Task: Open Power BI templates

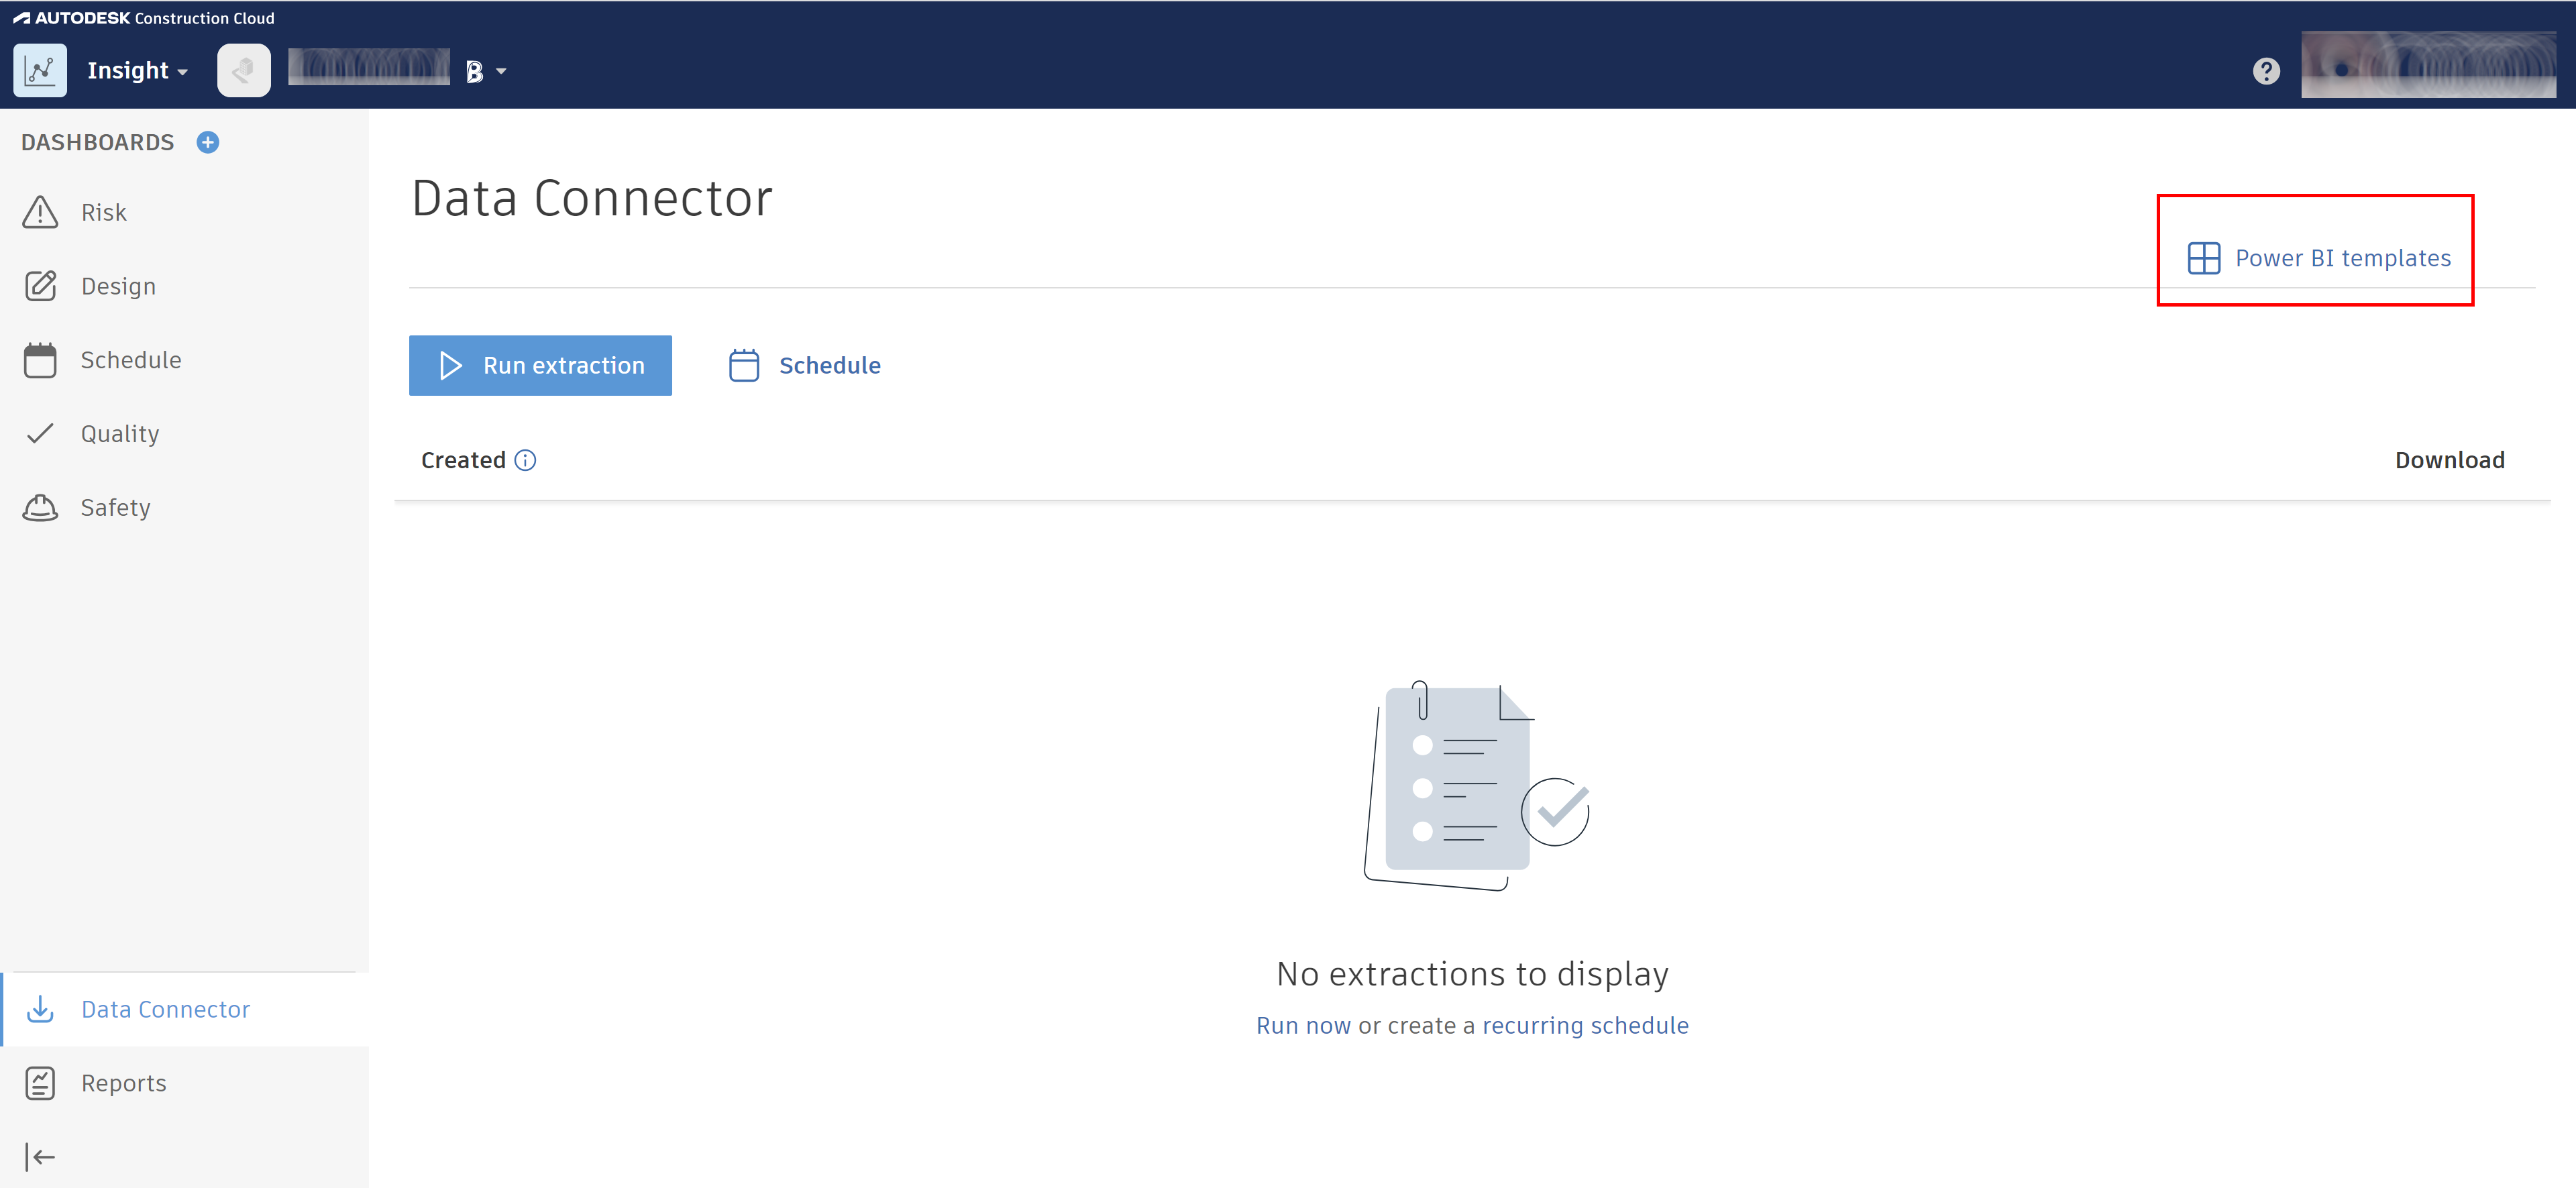Action: (x=2319, y=258)
